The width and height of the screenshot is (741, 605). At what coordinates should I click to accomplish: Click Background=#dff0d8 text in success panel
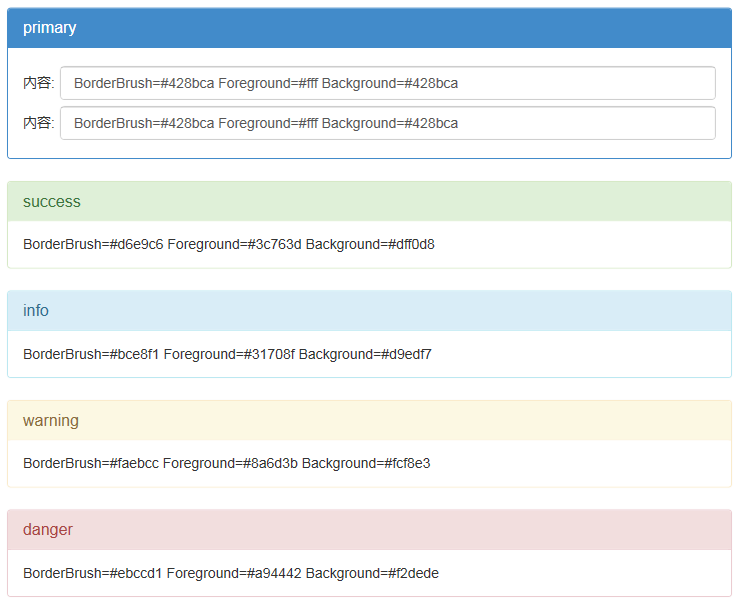(x=370, y=244)
